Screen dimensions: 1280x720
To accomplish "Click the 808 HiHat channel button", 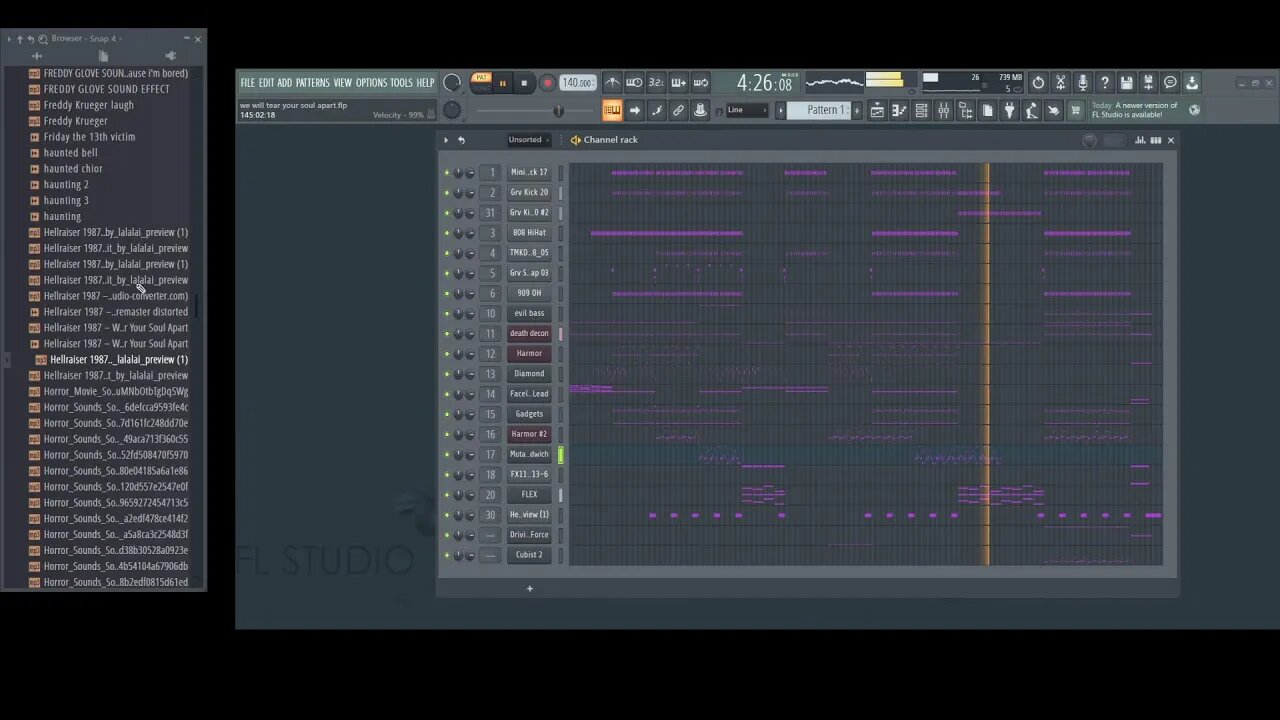I will (529, 233).
